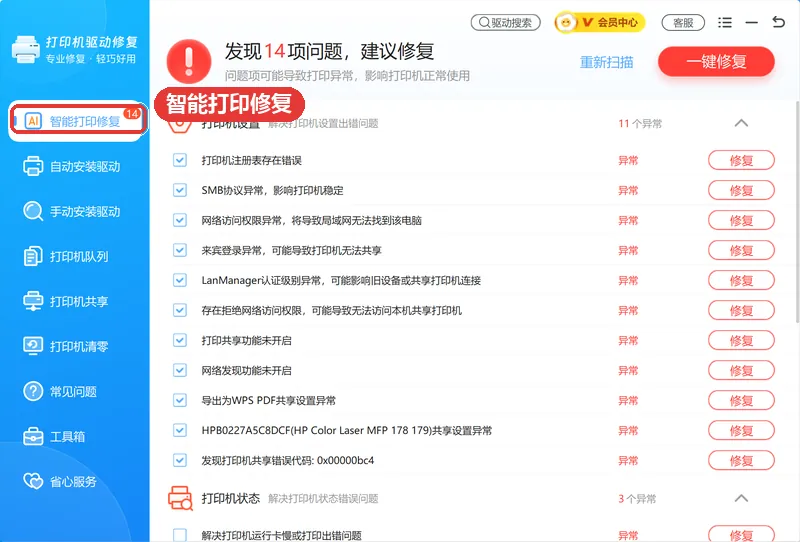Screen dimensions: 800x542
Task: Click 修复 for 打印机注册表存在错误
Action: (741, 160)
